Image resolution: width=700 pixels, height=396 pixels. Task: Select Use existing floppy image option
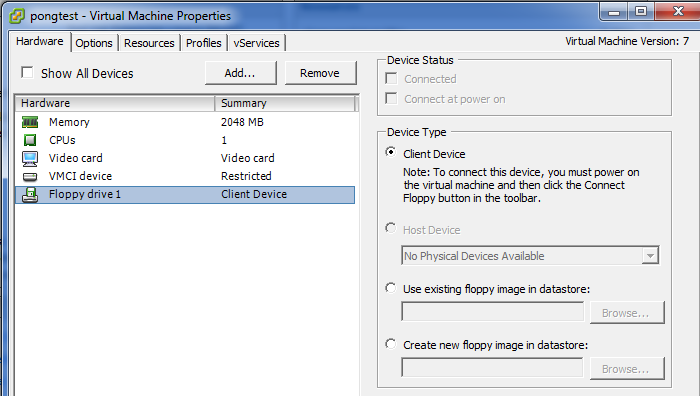pyautogui.click(x=391, y=288)
